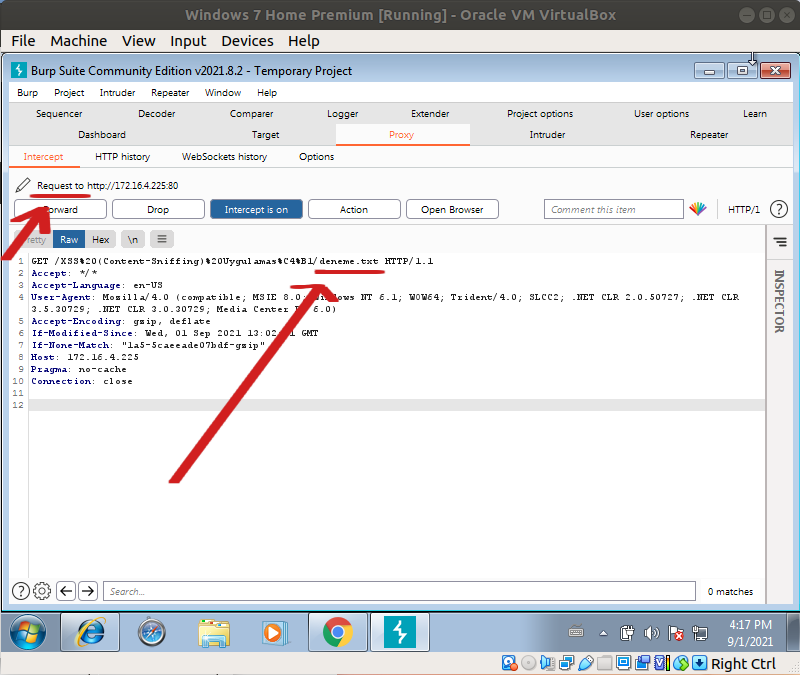Viewport: 800px width, 675px height.
Task: Open Action Center flag tray icon
Action: 676,633
